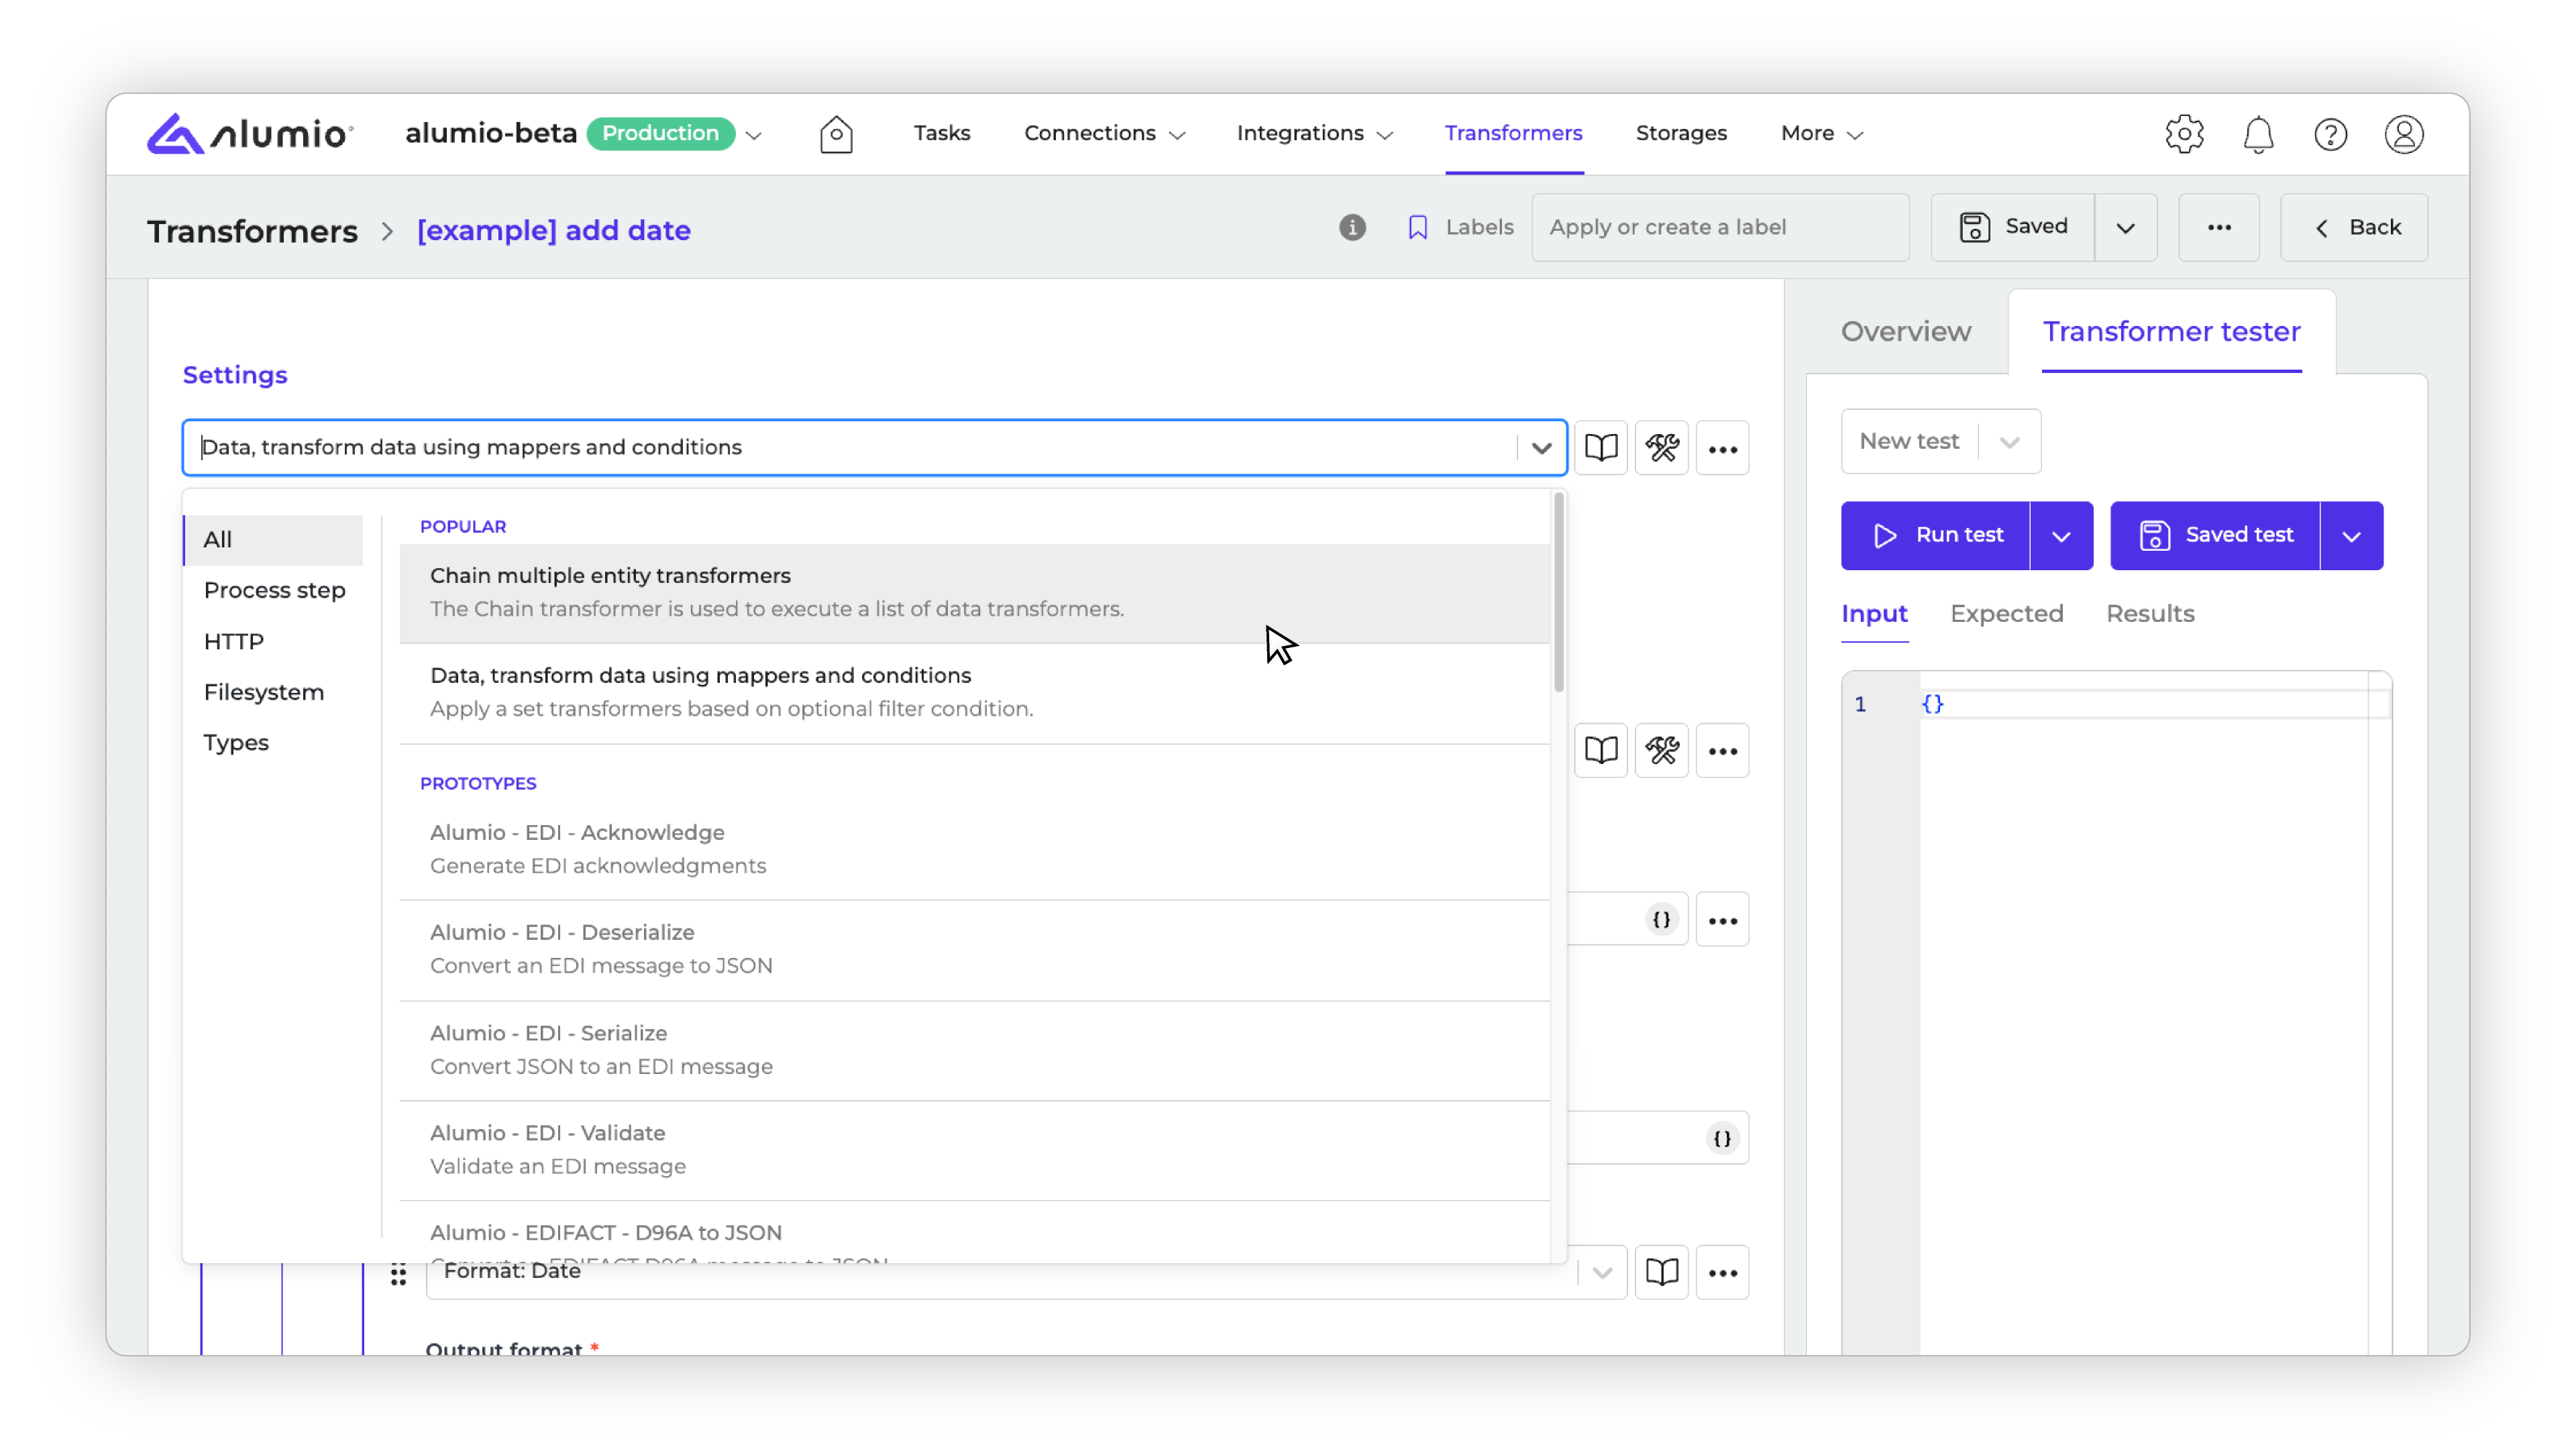The image size is (2576, 1449).
Task: Expand the environment switcher next to Production
Action: [755, 135]
